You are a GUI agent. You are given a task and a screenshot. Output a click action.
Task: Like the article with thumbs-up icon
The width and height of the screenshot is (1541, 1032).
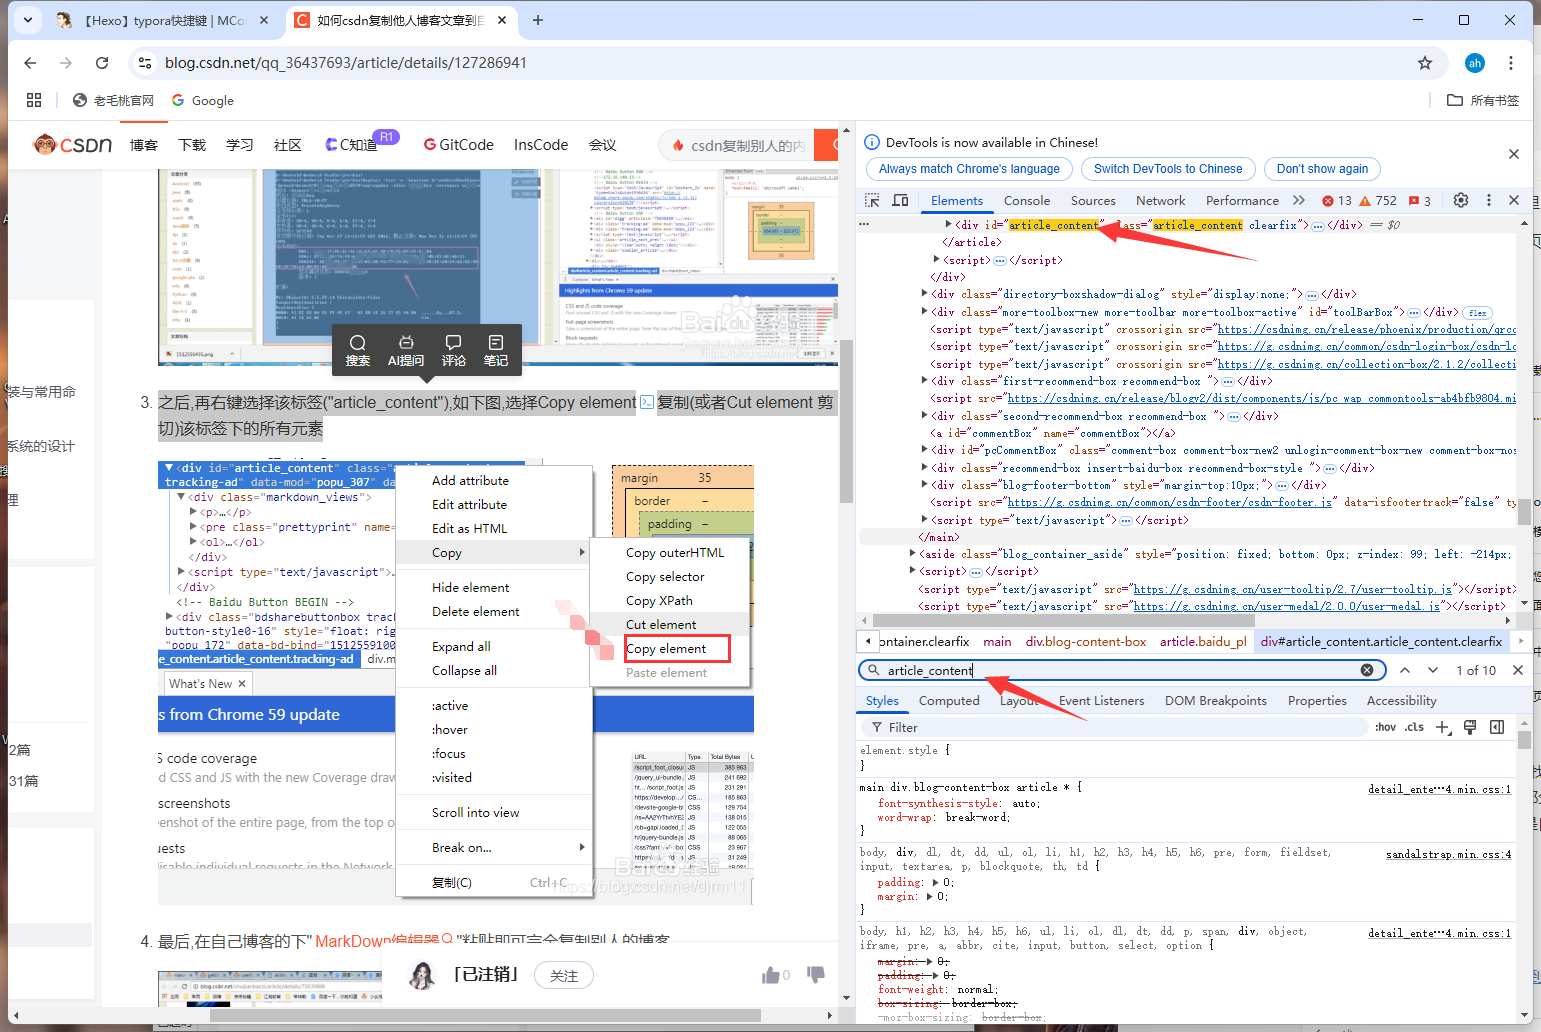771,975
